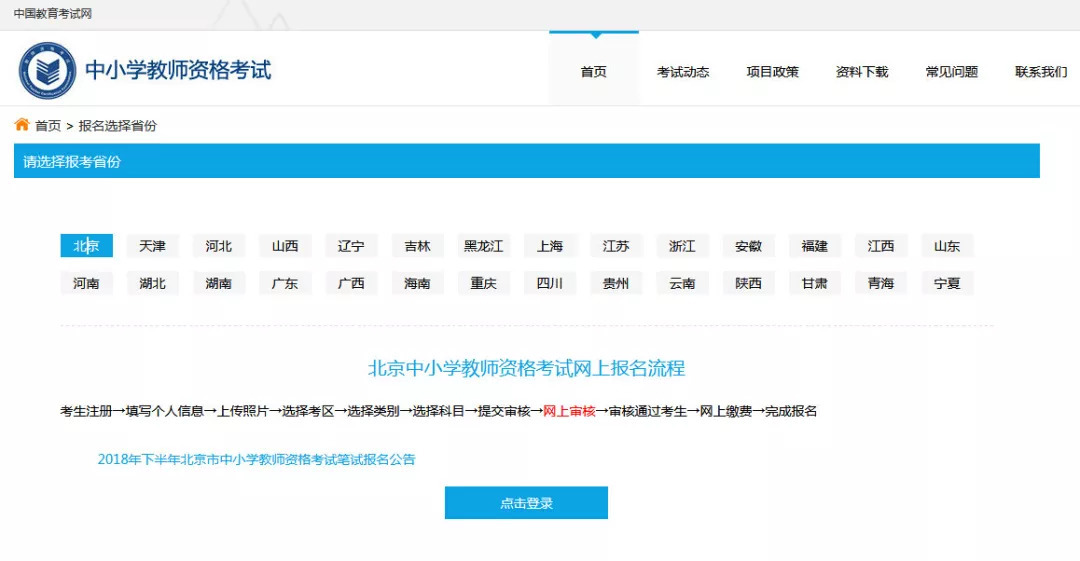Open the 考试动态 menu item
1080x561 pixels.
coord(683,72)
